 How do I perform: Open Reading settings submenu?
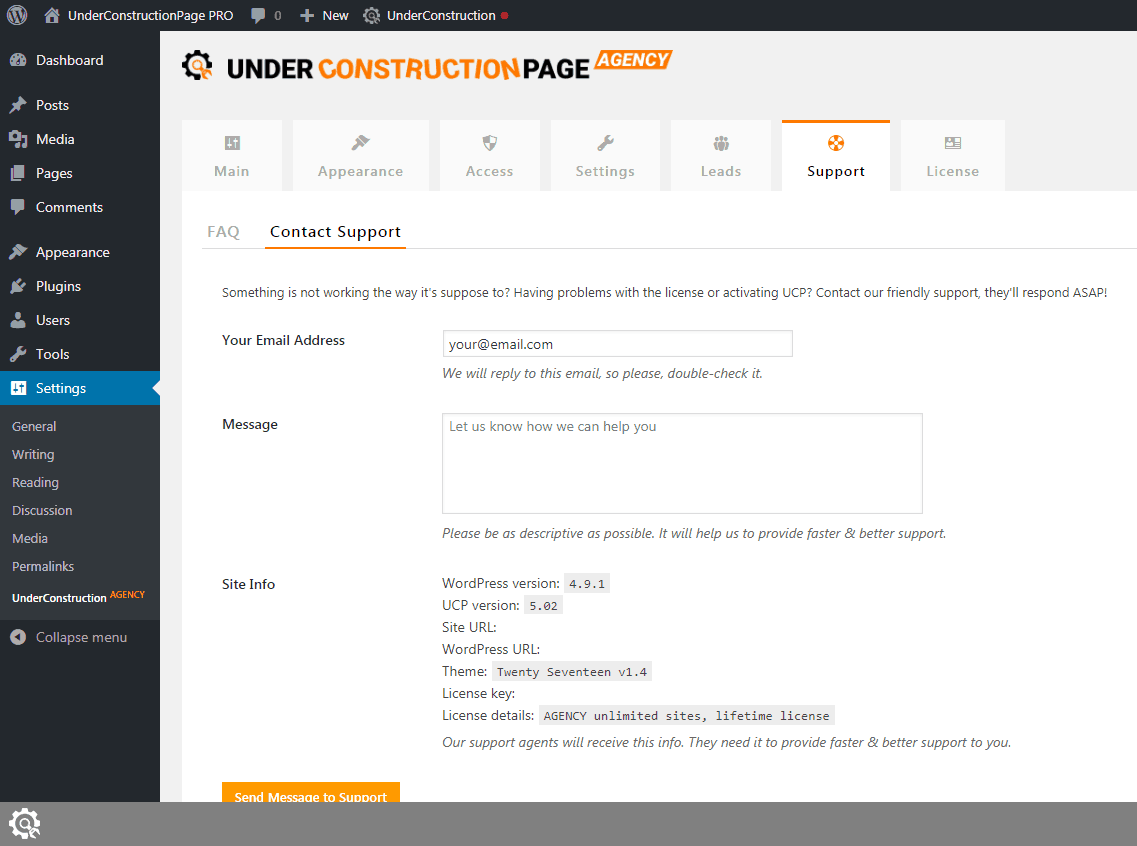click(x=35, y=482)
